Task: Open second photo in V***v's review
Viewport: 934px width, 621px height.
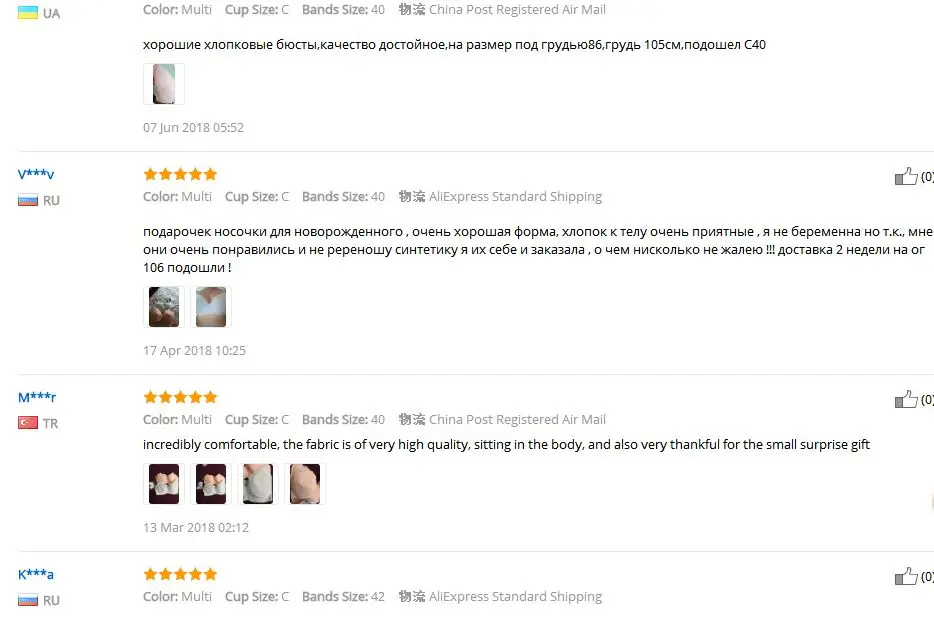Action: point(211,307)
